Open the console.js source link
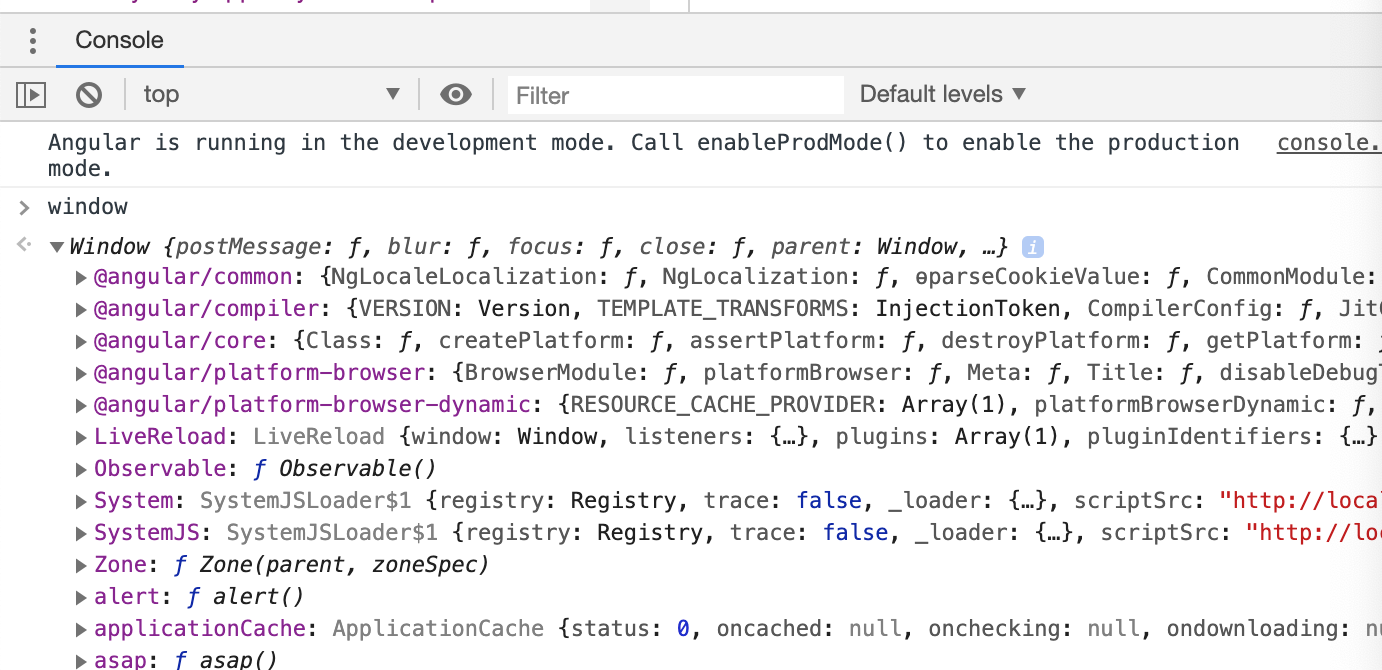The image size is (1382, 670). coord(1329,143)
